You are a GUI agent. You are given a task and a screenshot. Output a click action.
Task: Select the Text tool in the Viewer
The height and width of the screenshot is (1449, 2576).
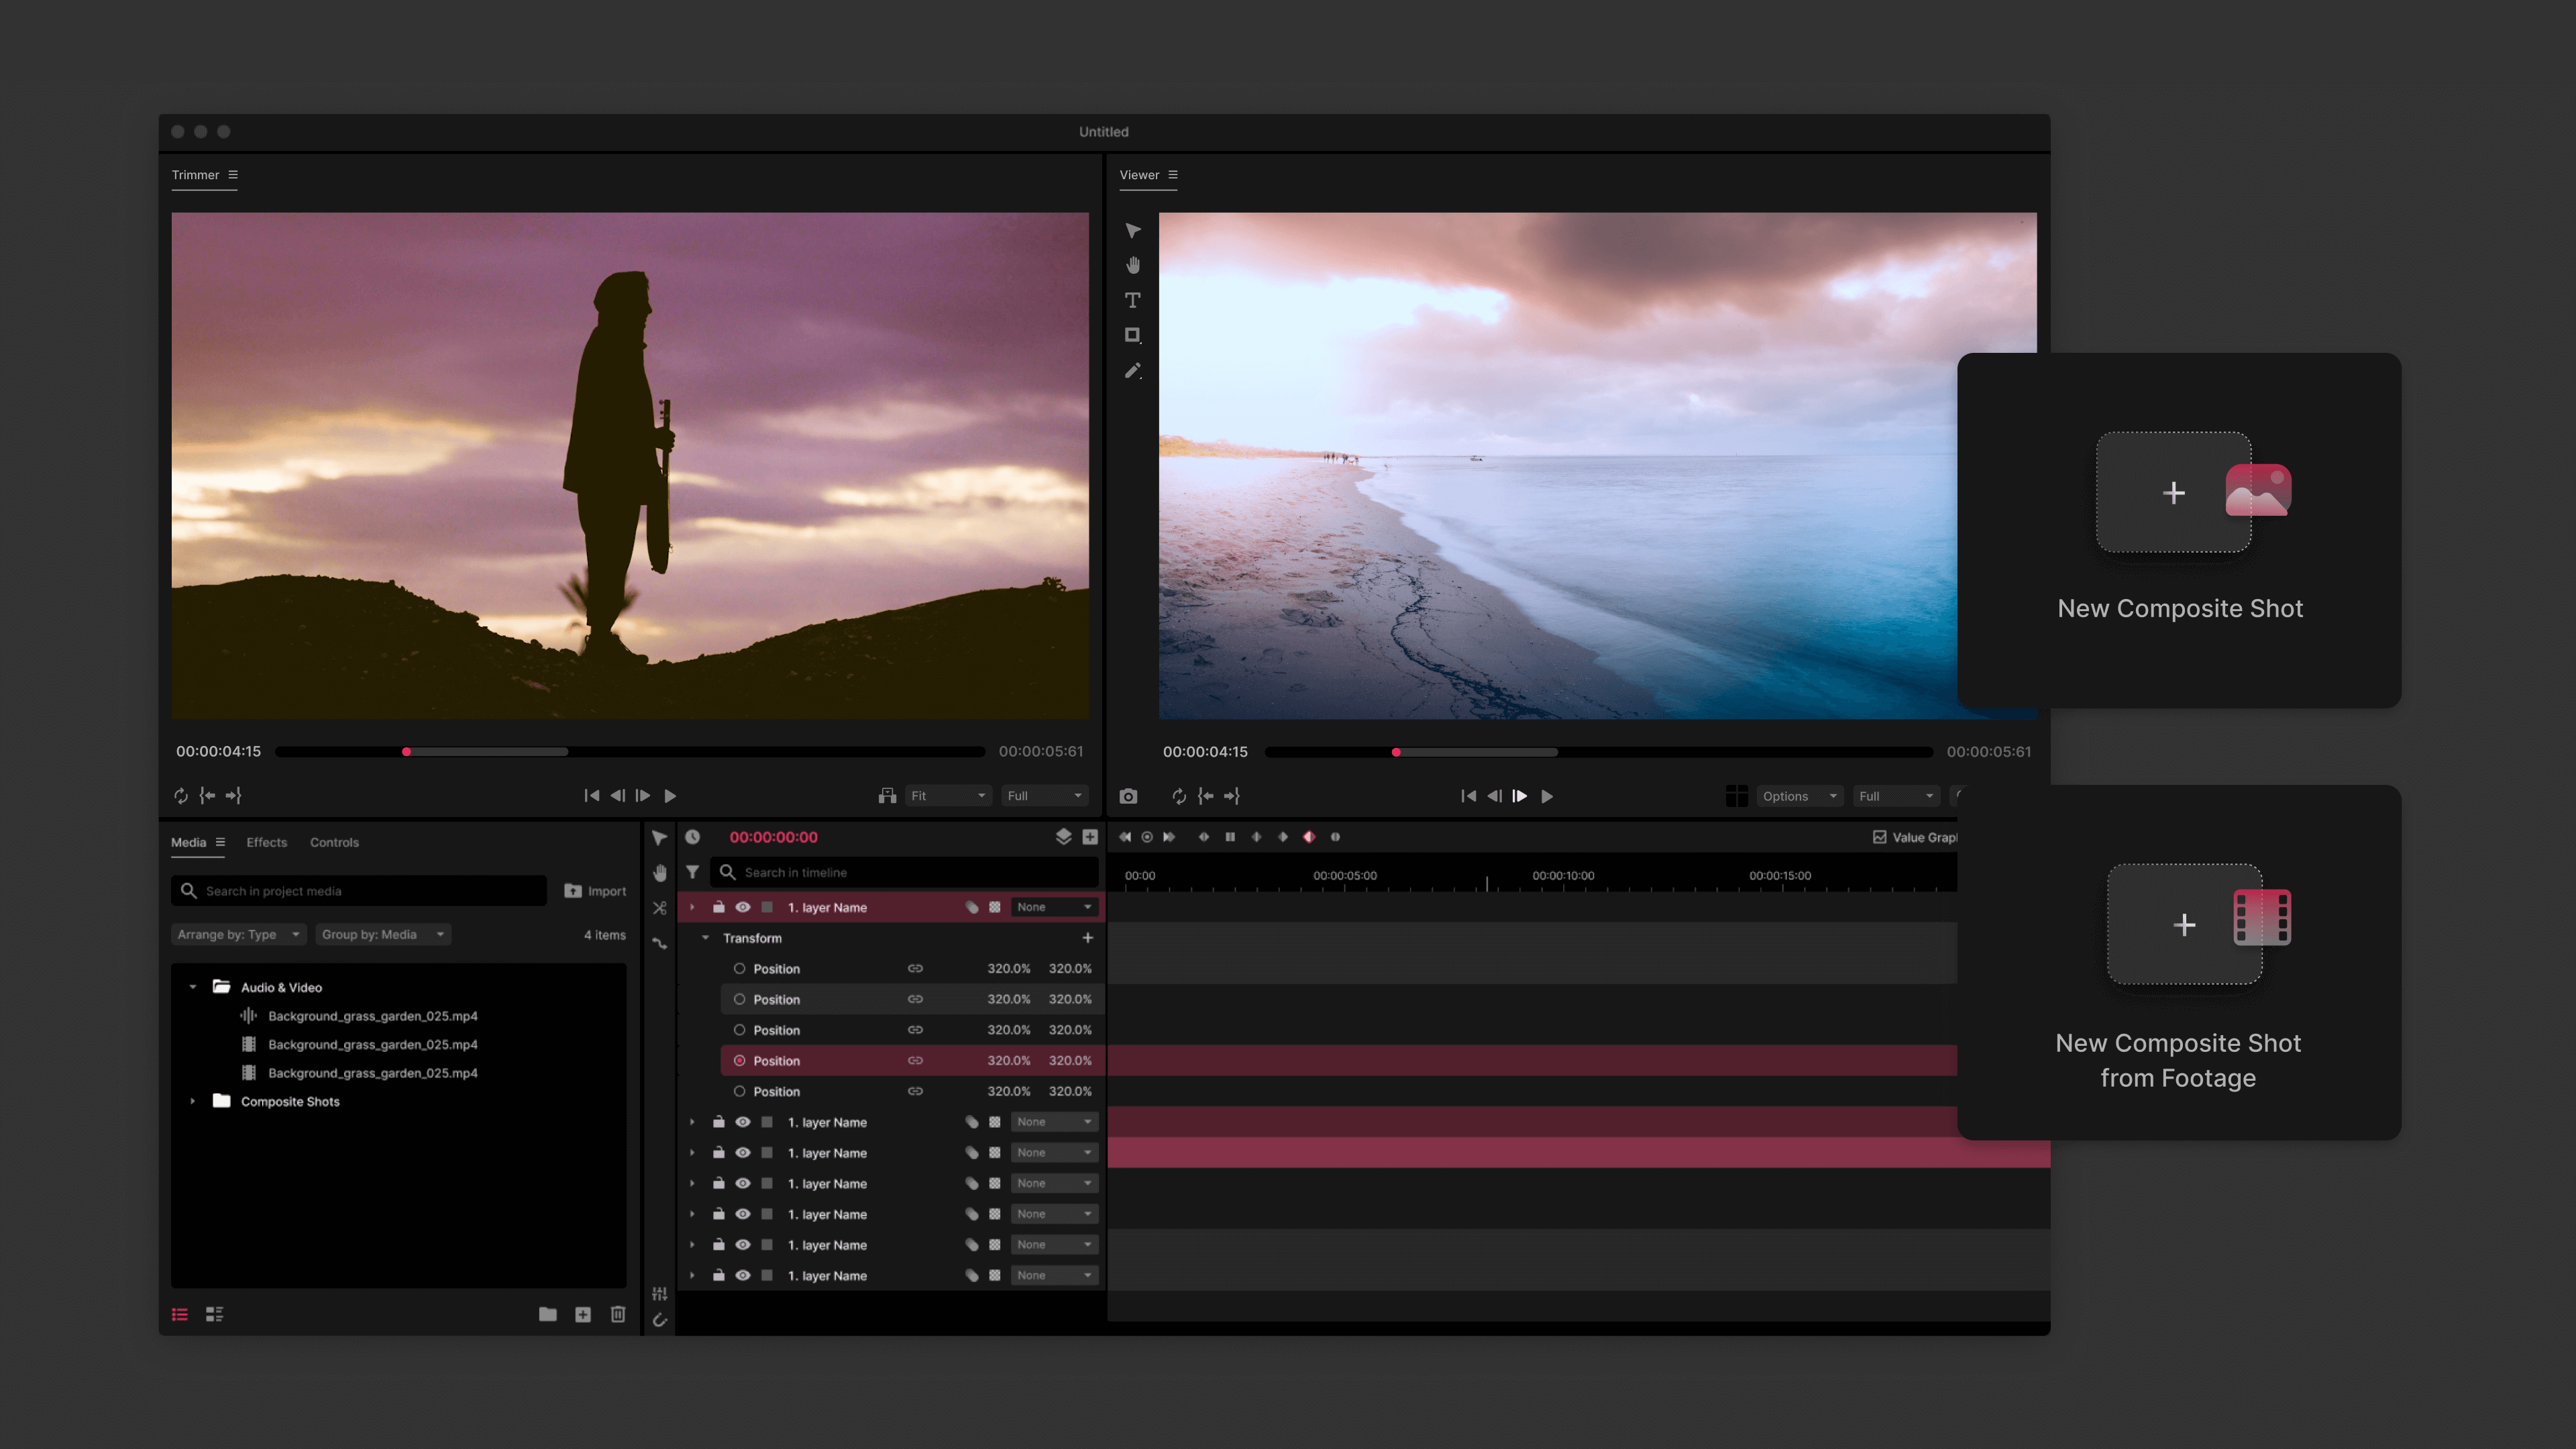[1132, 300]
